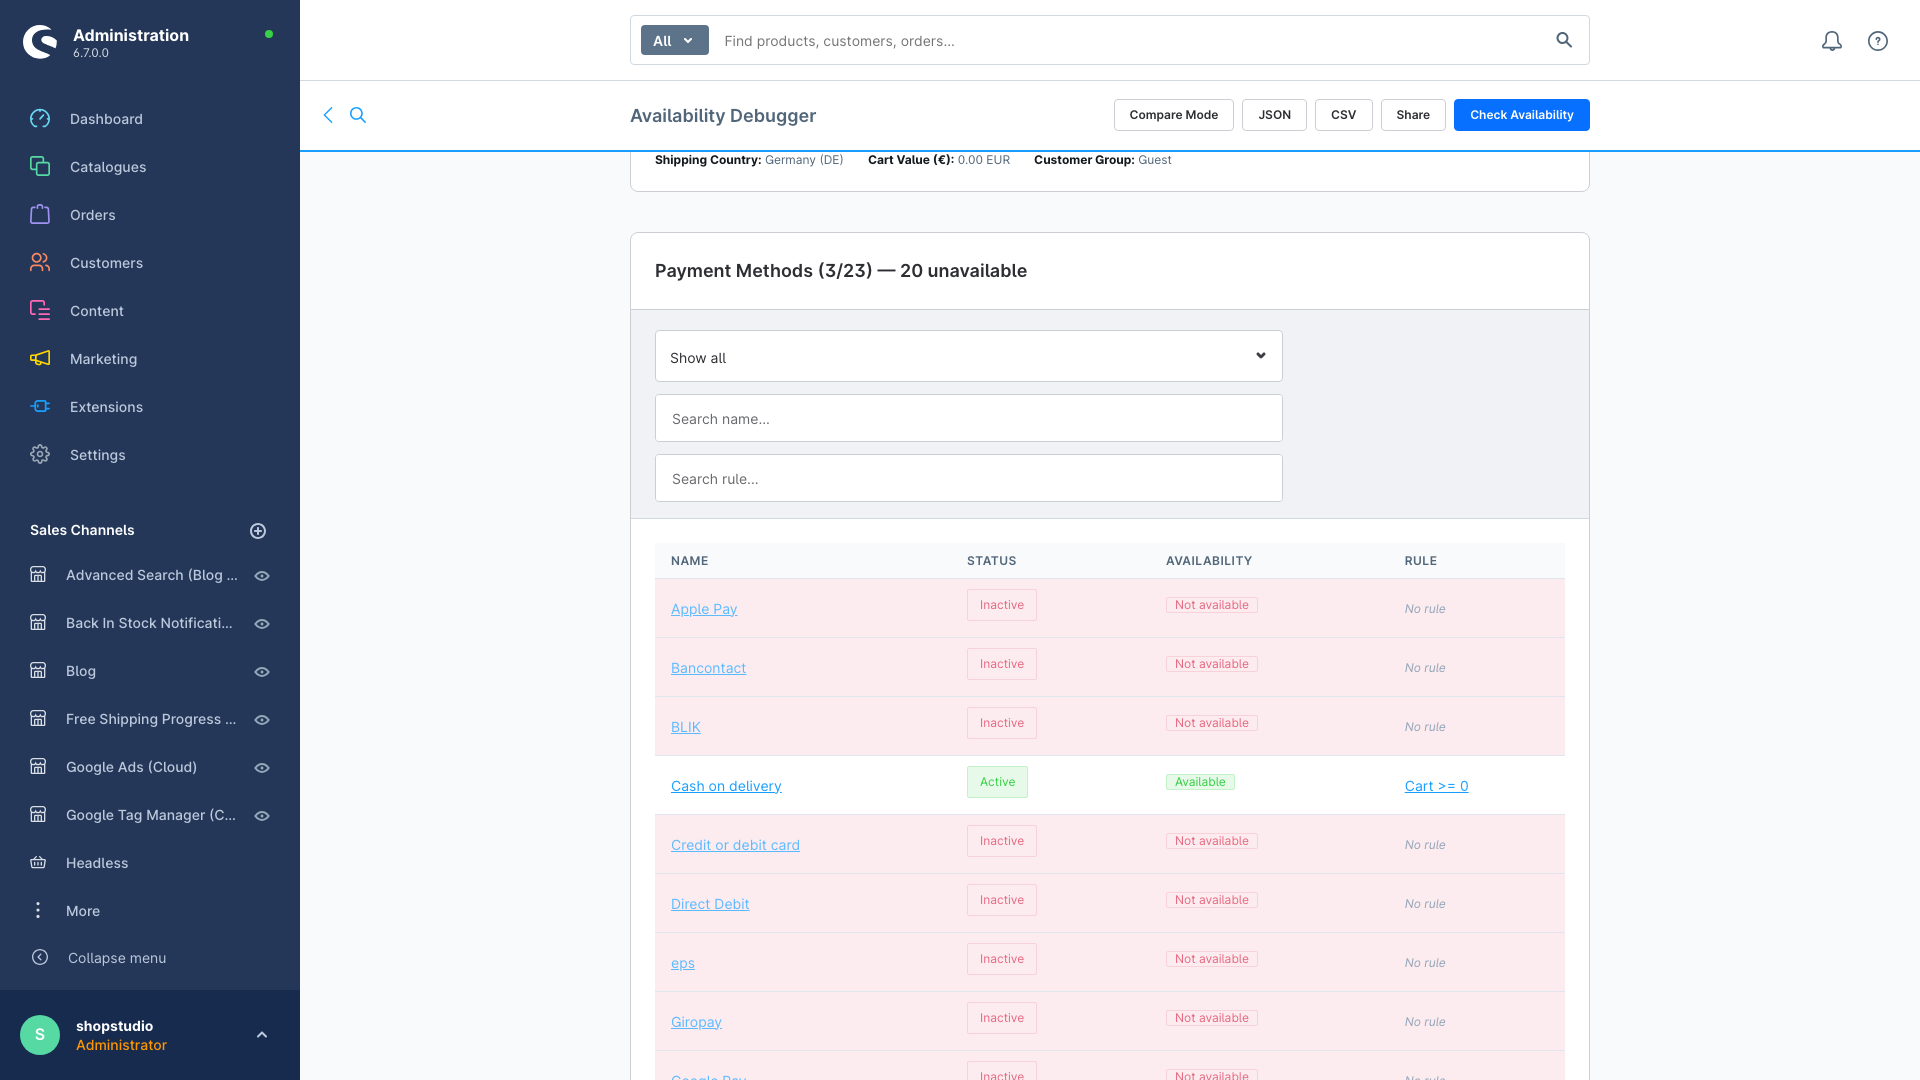Click the page search icon beside back arrow
The width and height of the screenshot is (1920, 1080).
[358, 115]
